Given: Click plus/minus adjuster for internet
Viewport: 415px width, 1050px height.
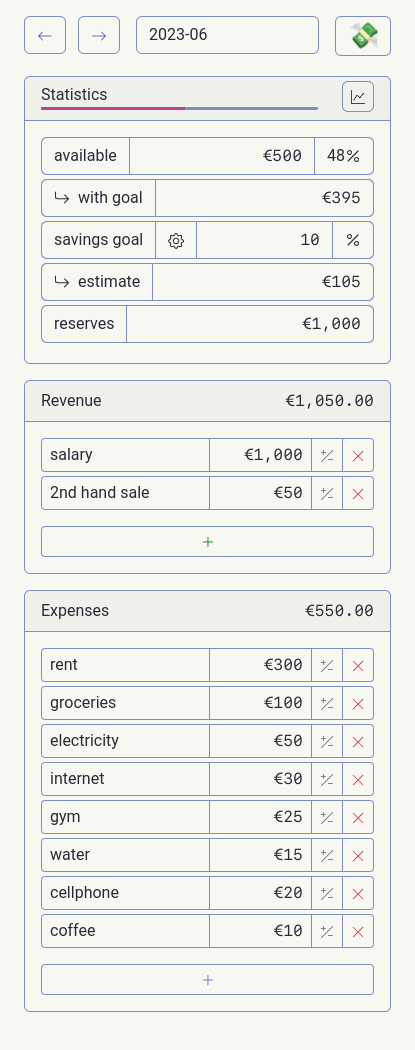Looking at the screenshot, I should (327, 779).
